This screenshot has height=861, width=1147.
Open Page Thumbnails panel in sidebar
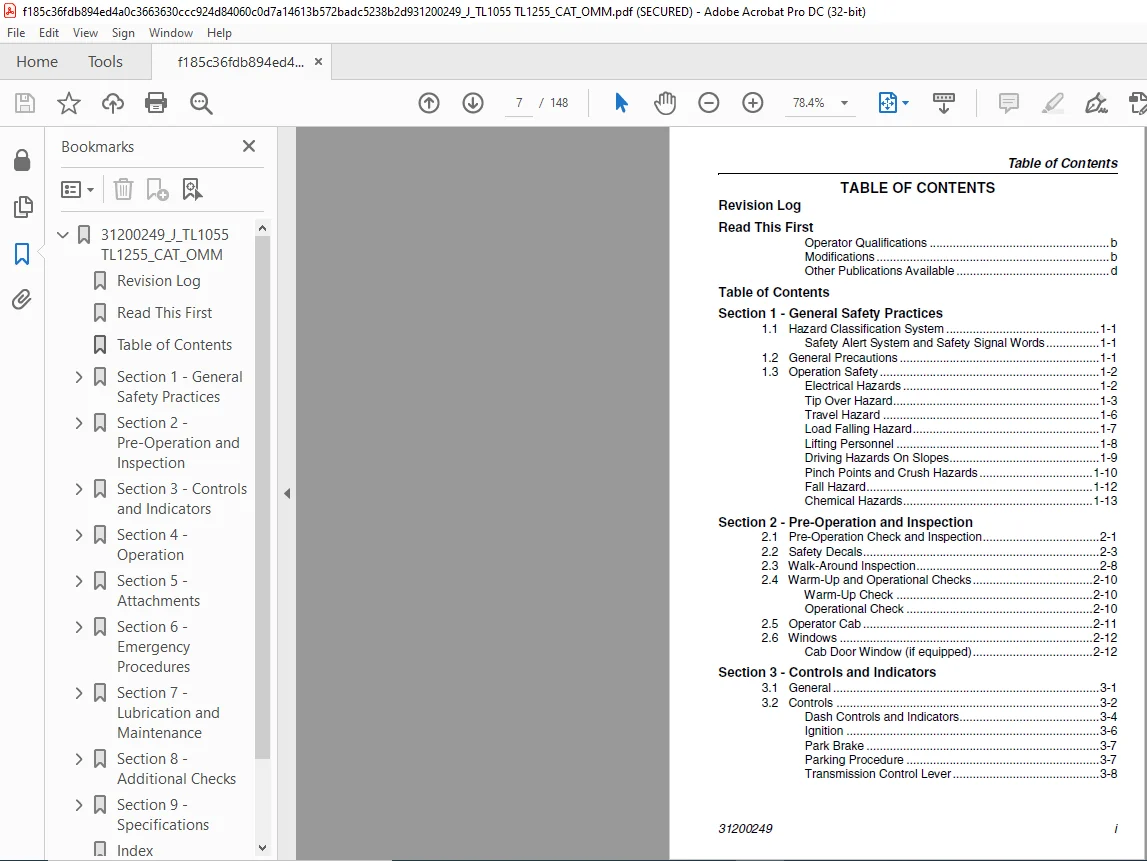[x=23, y=207]
